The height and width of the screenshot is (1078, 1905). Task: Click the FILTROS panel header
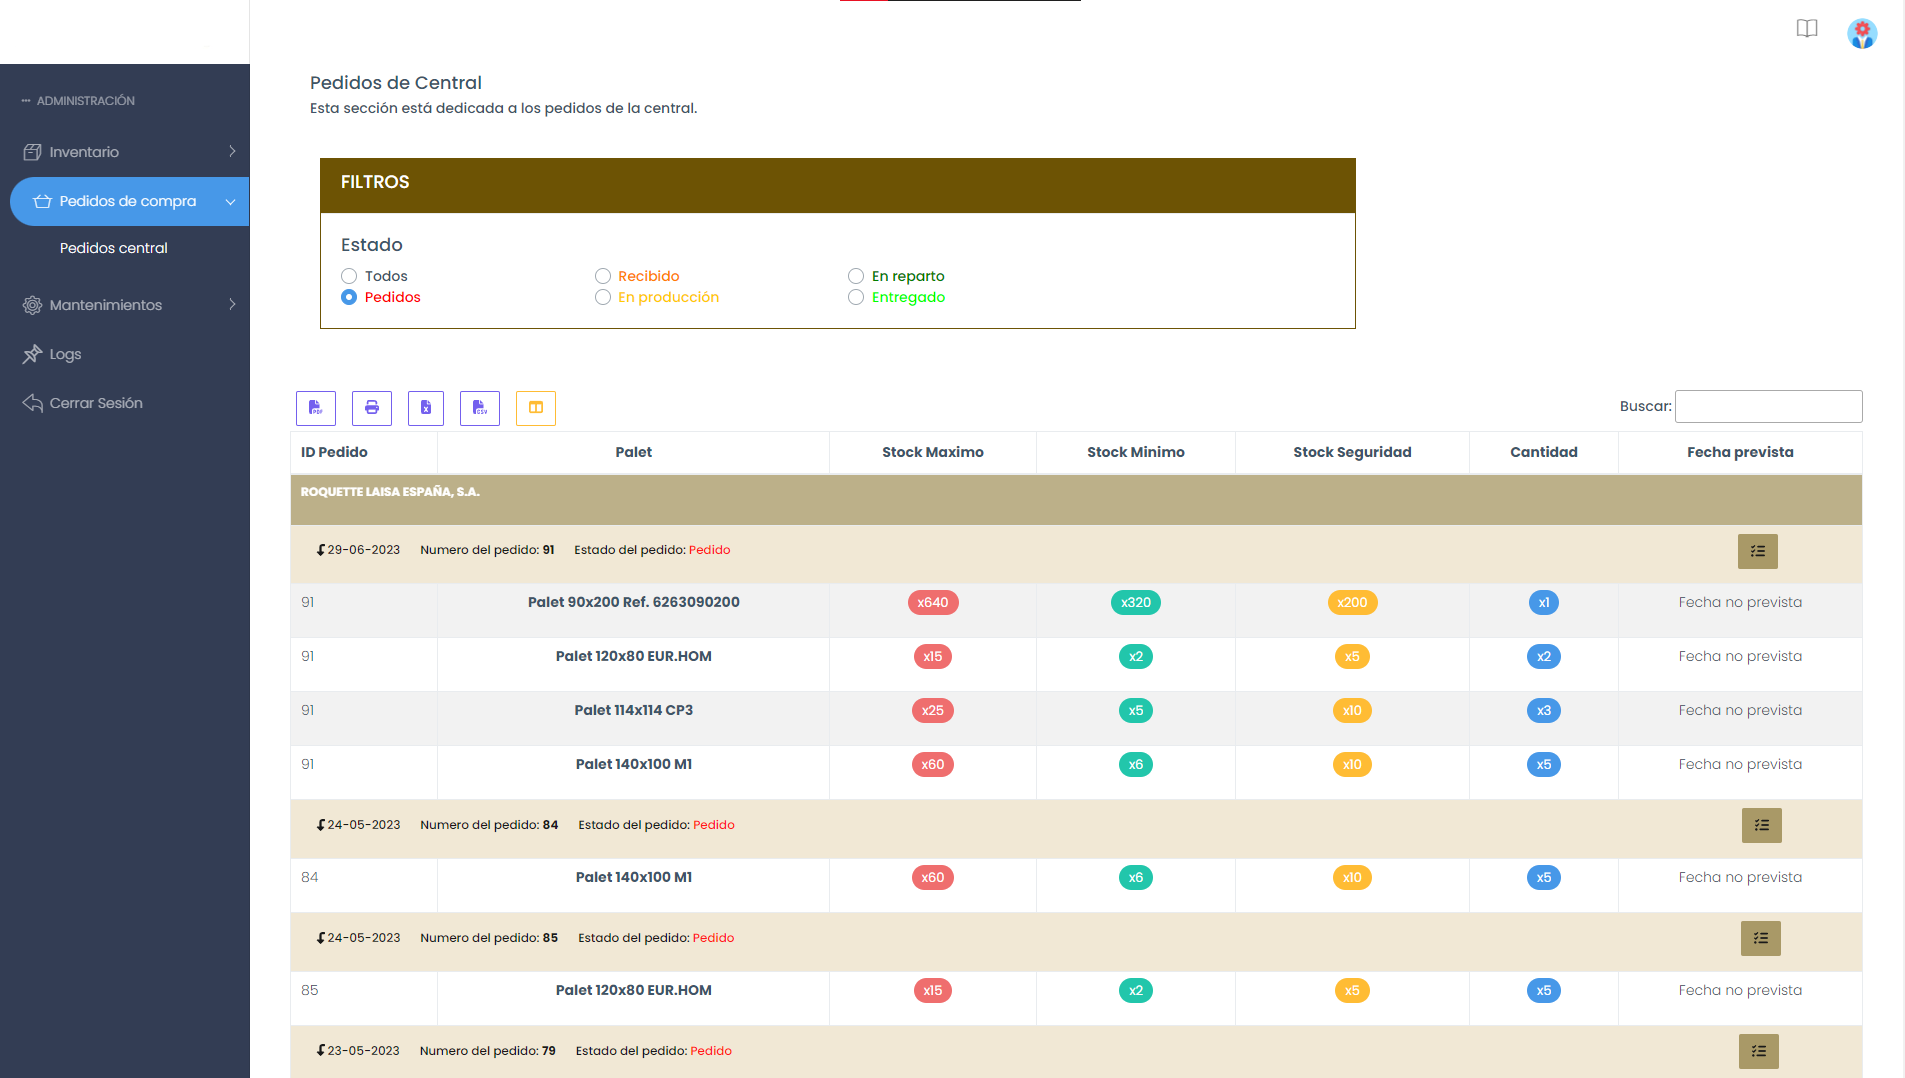click(838, 185)
